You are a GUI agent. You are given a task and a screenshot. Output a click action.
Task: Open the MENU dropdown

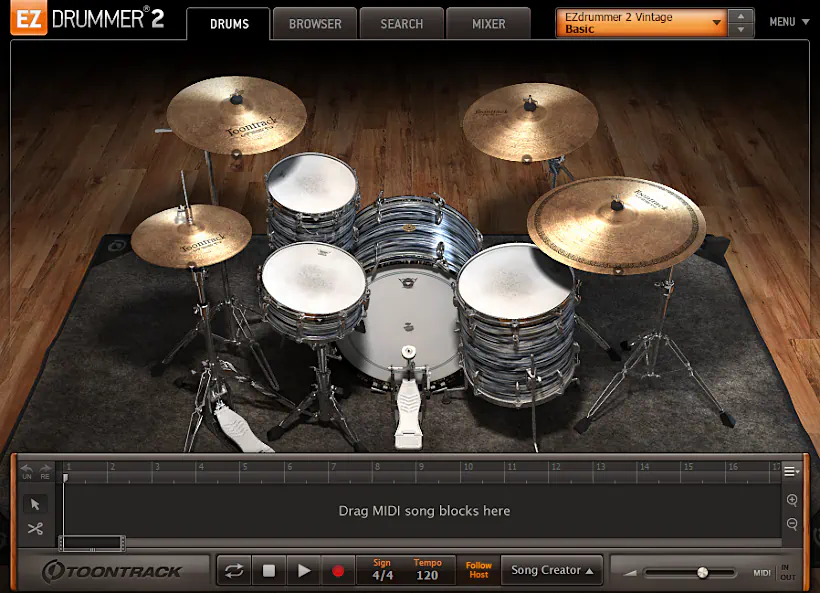tap(789, 22)
